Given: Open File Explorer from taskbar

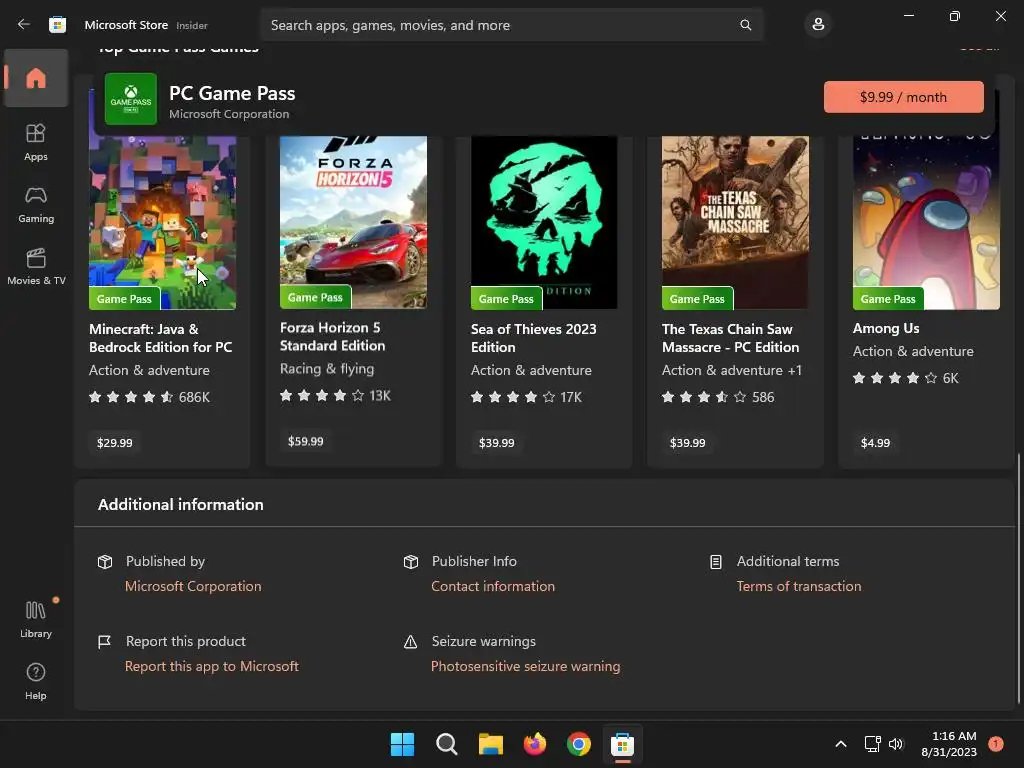Looking at the screenshot, I should point(490,744).
